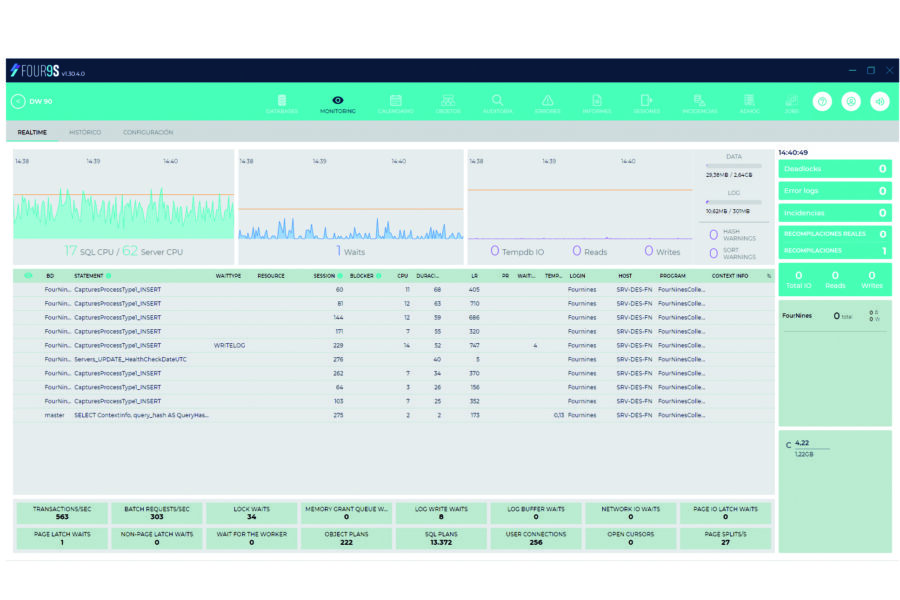Switch to the Histórico tab
900x600 pixels.
(x=85, y=131)
